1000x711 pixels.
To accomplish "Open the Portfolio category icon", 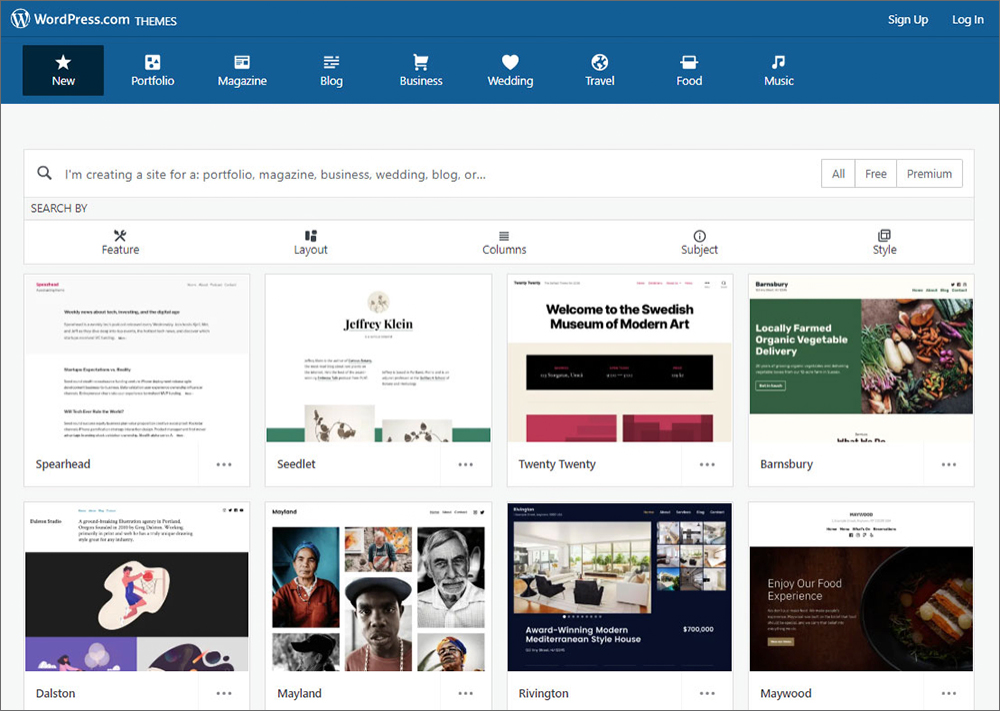I will [152, 62].
